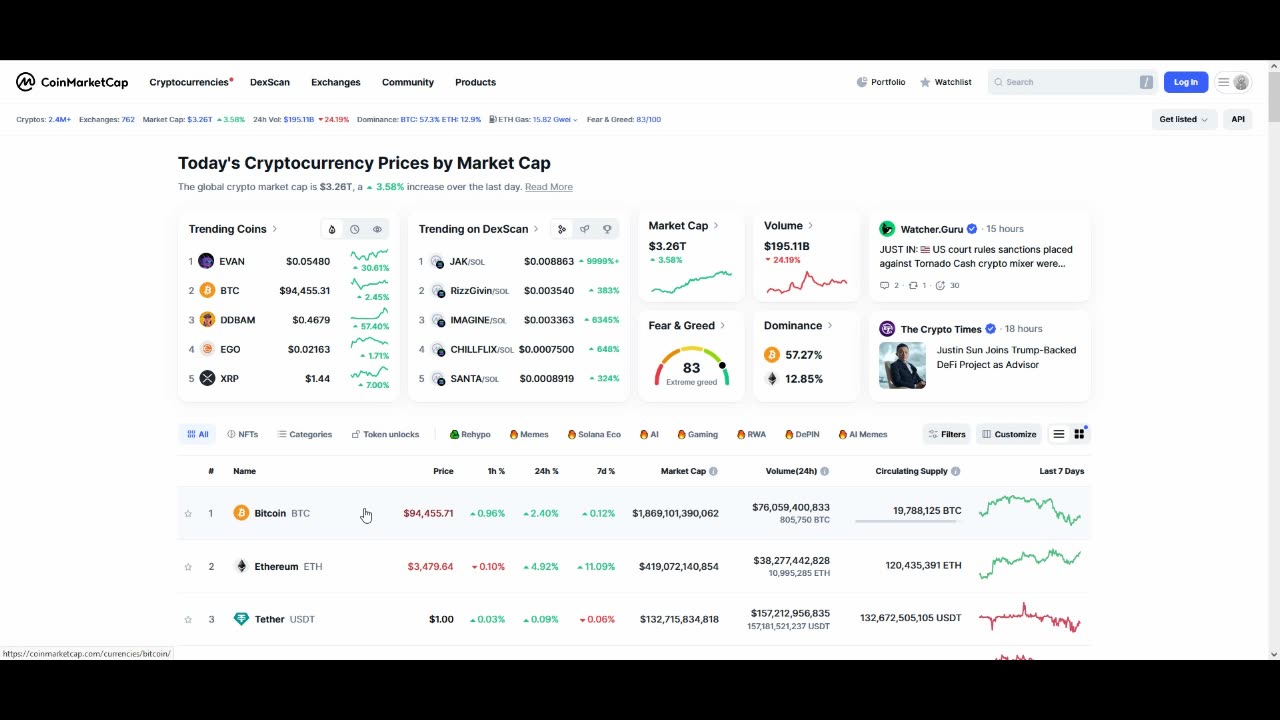
Task: Open the Cryptocurrencies menu
Action: click(x=190, y=82)
